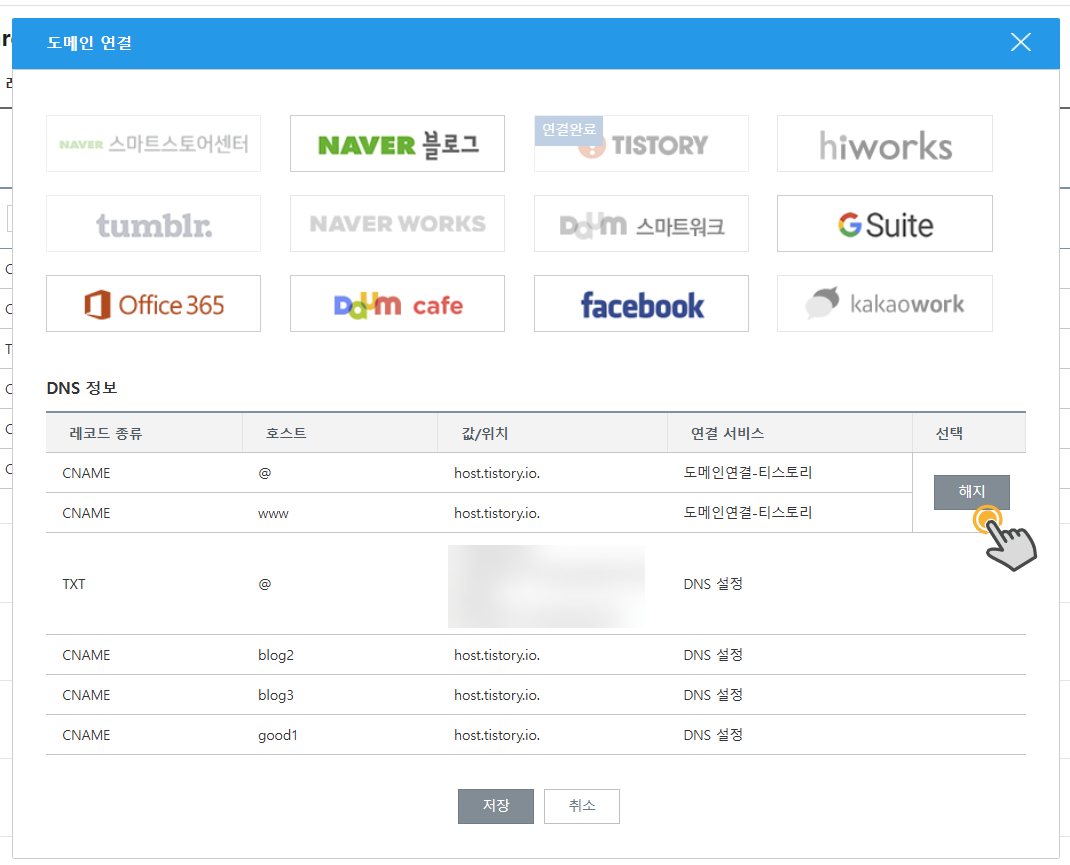Click the 연결완료 badge on TISTORY
The width and height of the screenshot is (1070, 865).
pyautogui.click(x=568, y=130)
